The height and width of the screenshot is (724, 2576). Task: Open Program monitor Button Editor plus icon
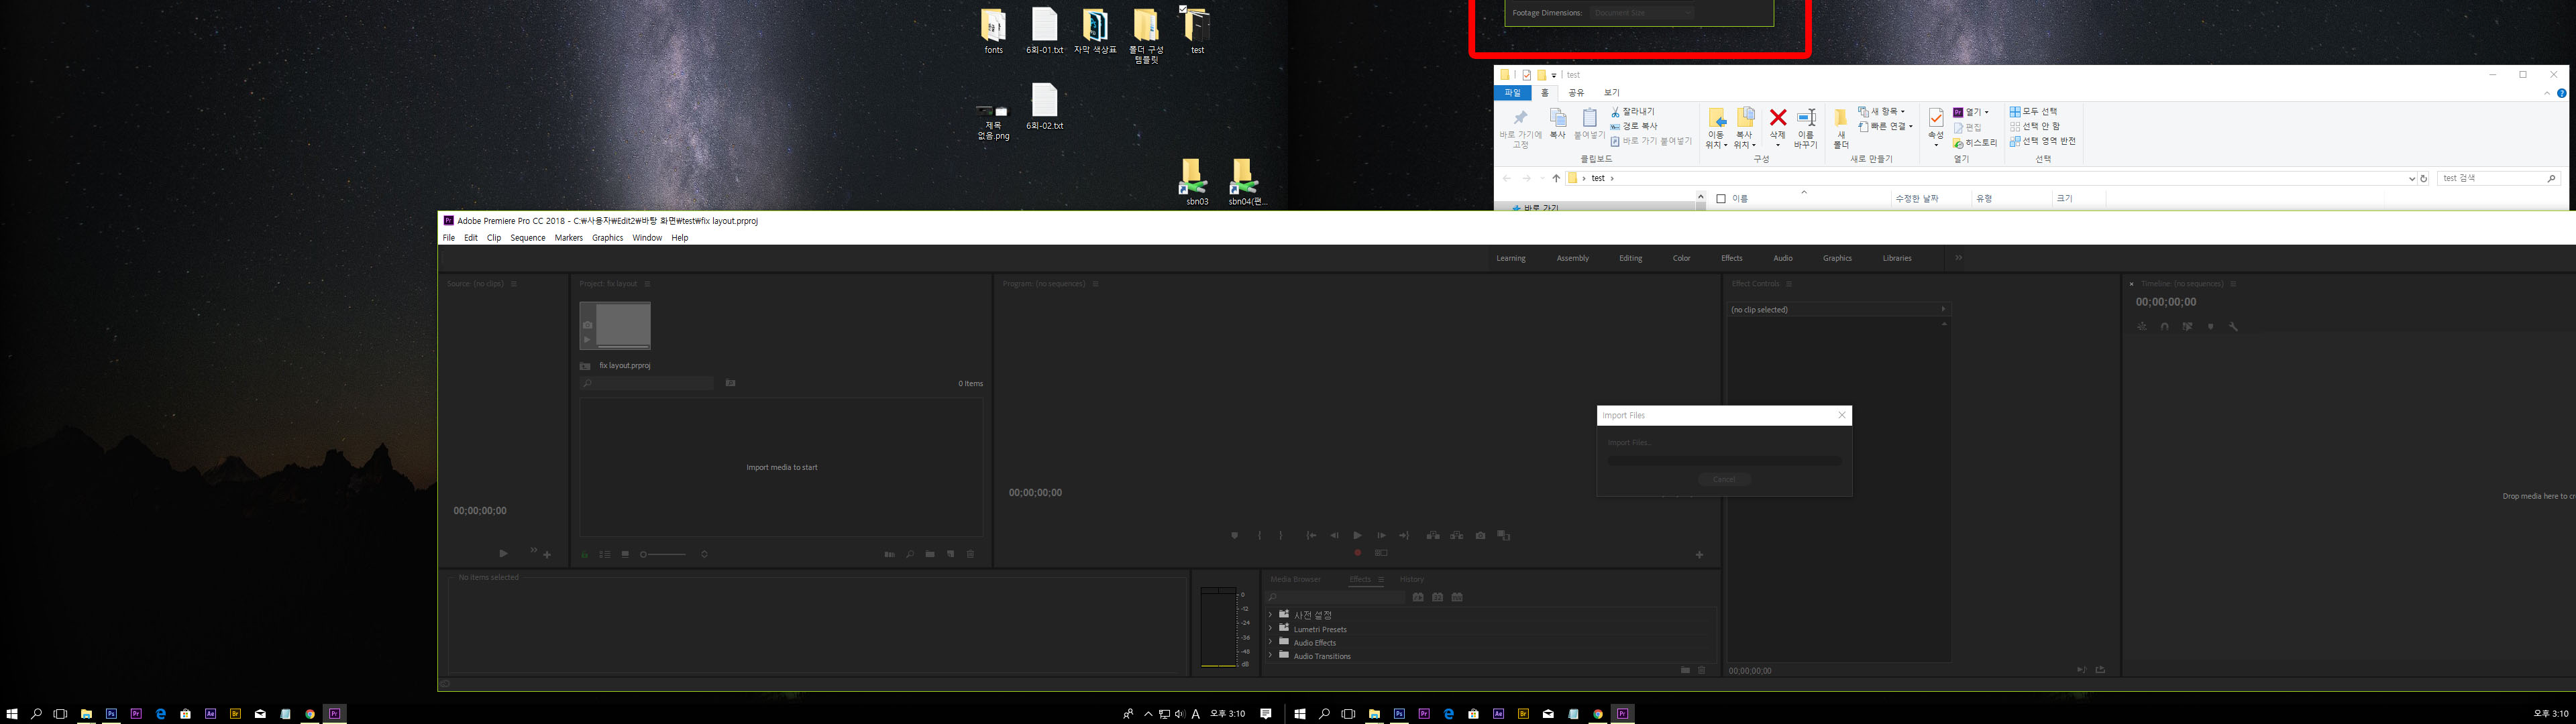(x=1699, y=555)
